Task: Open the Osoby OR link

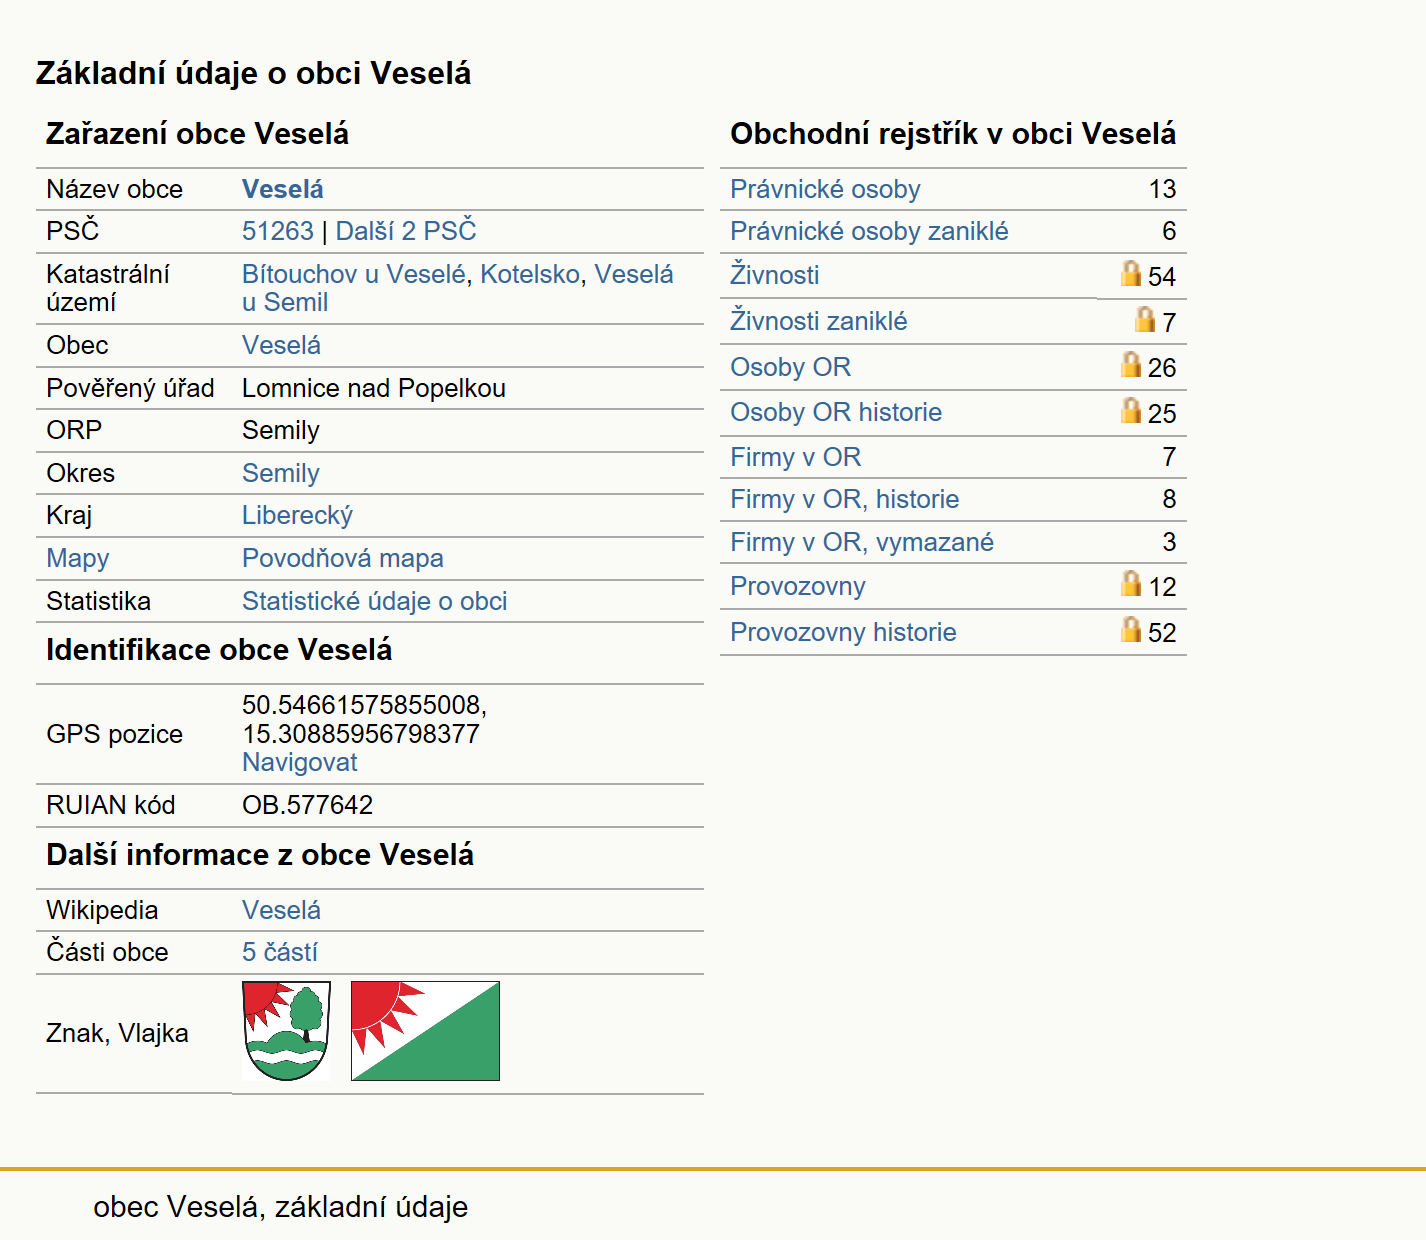Action: pos(790,367)
